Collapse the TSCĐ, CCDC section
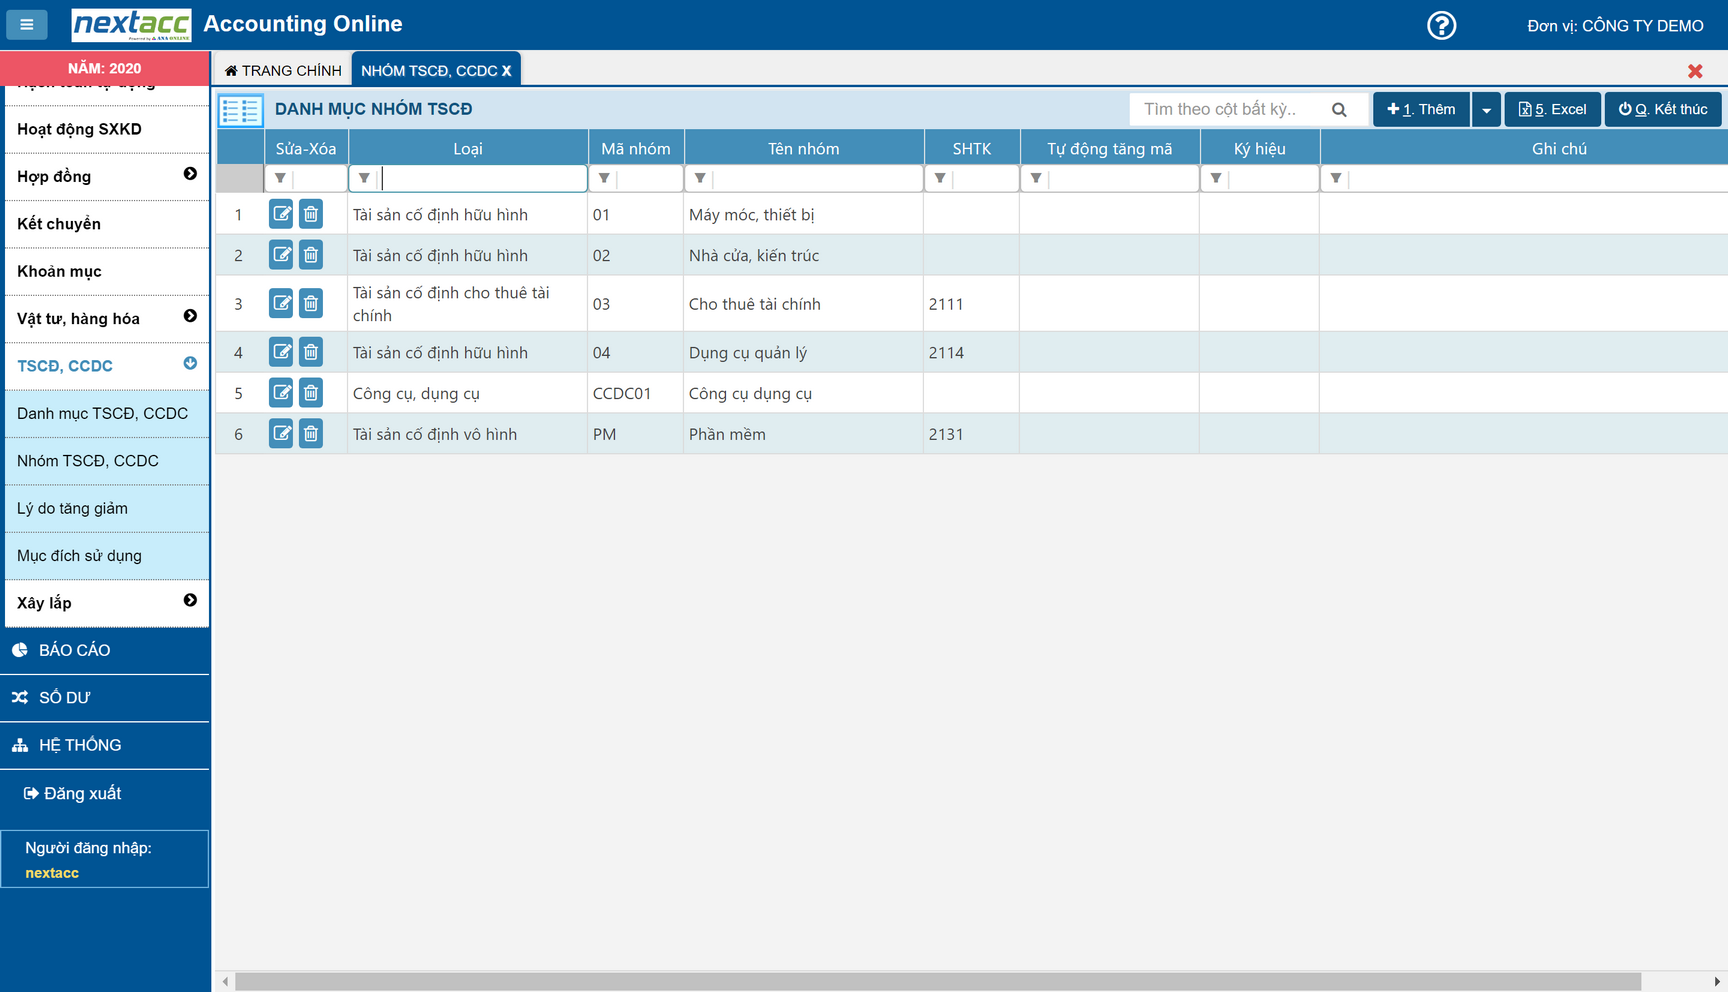Viewport: 1728px width, 992px height. (x=190, y=364)
